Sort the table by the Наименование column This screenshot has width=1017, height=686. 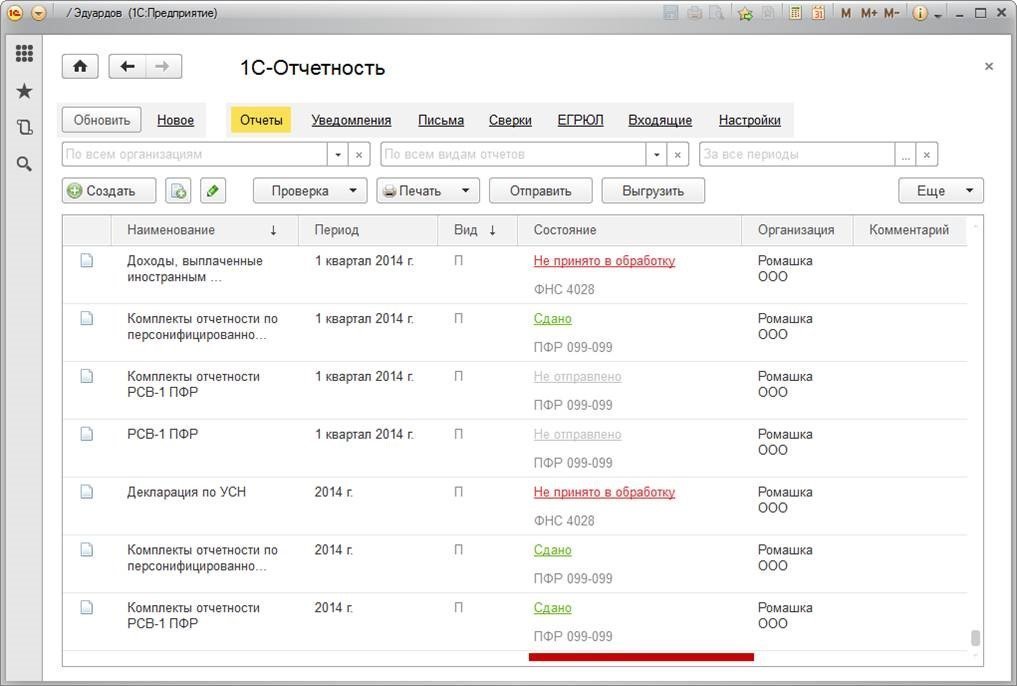(205, 230)
